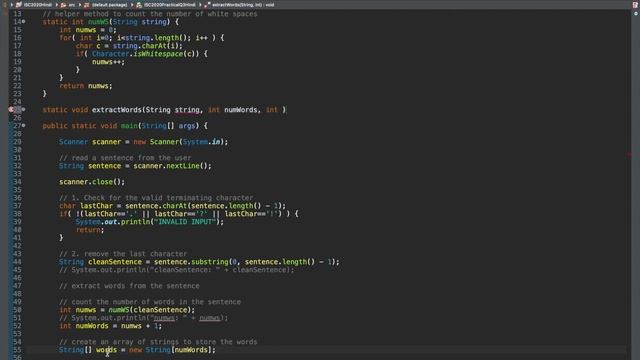
Task: Click 'return numws;' on line 22
Action: click(86, 86)
